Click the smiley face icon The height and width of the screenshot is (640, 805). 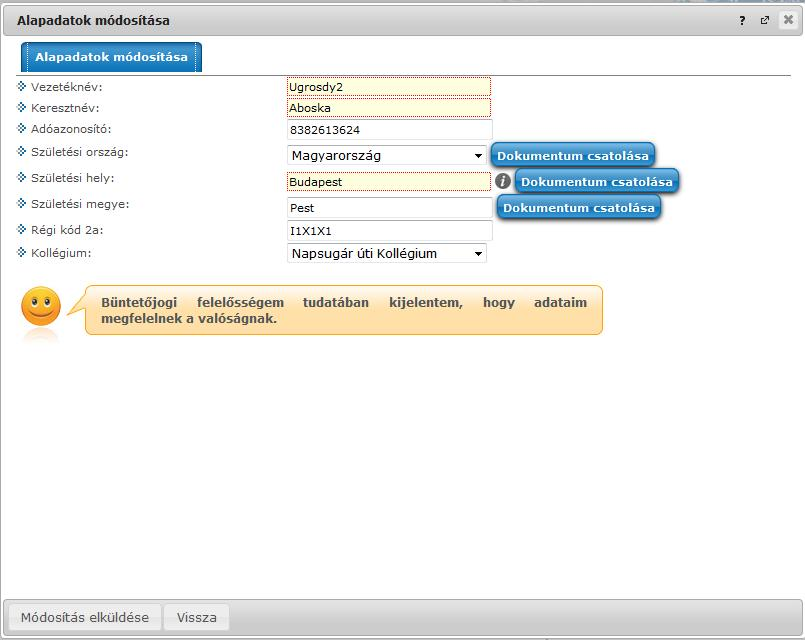[41, 306]
